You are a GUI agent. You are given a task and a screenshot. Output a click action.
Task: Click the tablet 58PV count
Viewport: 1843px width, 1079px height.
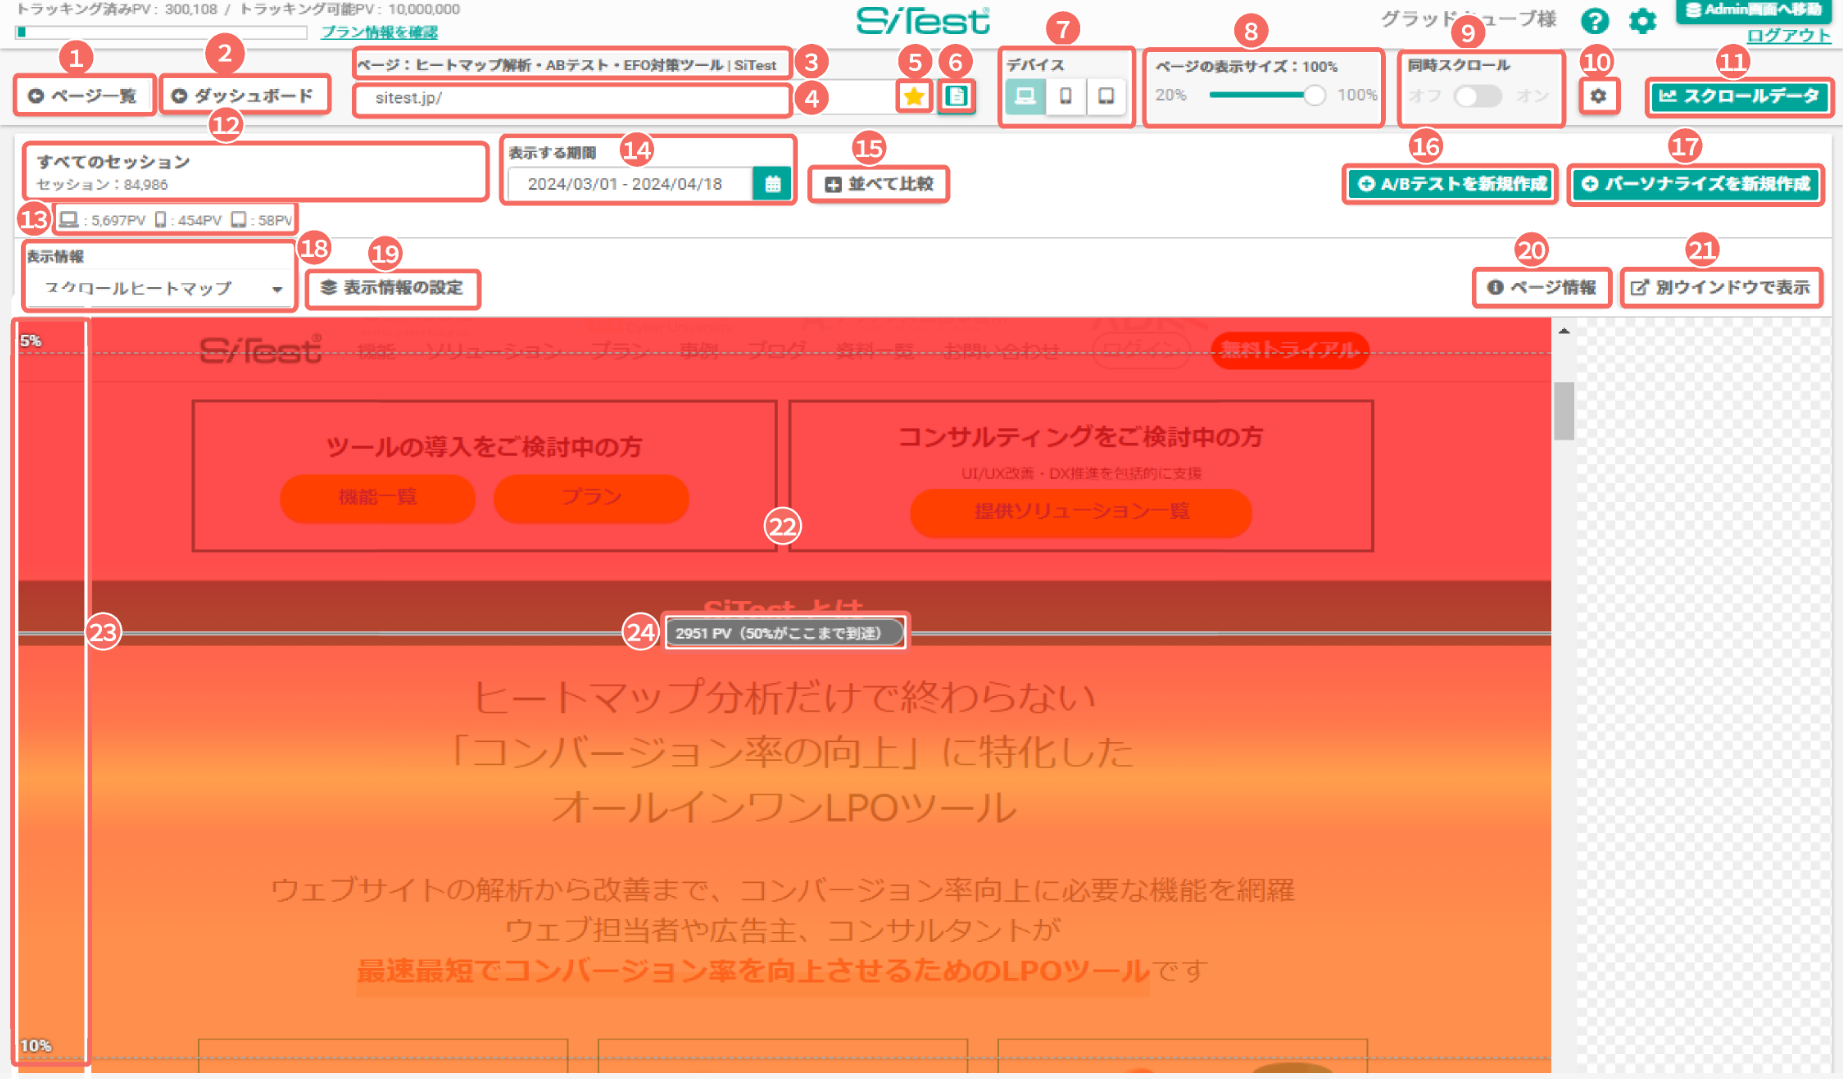click(x=261, y=219)
